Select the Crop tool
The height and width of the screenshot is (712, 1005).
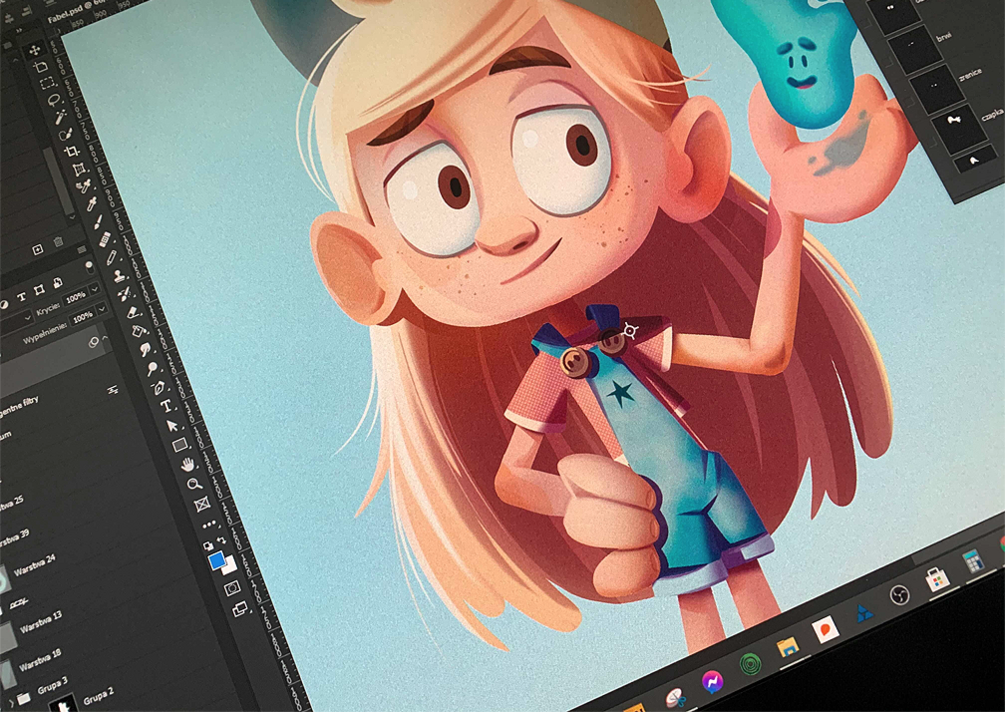[x=72, y=151]
